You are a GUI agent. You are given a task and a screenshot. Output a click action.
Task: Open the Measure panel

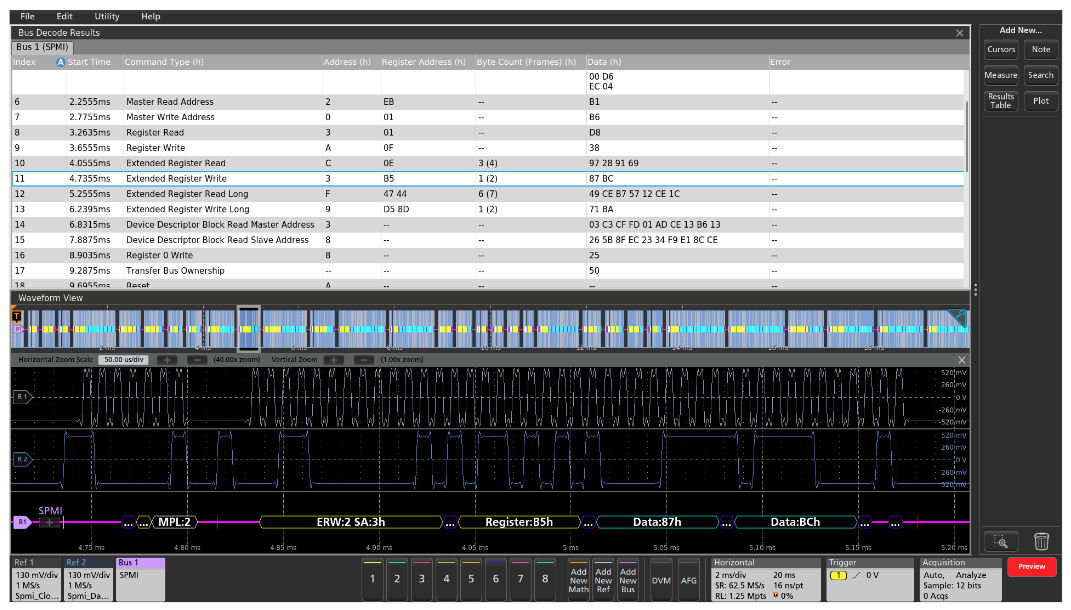1000,74
